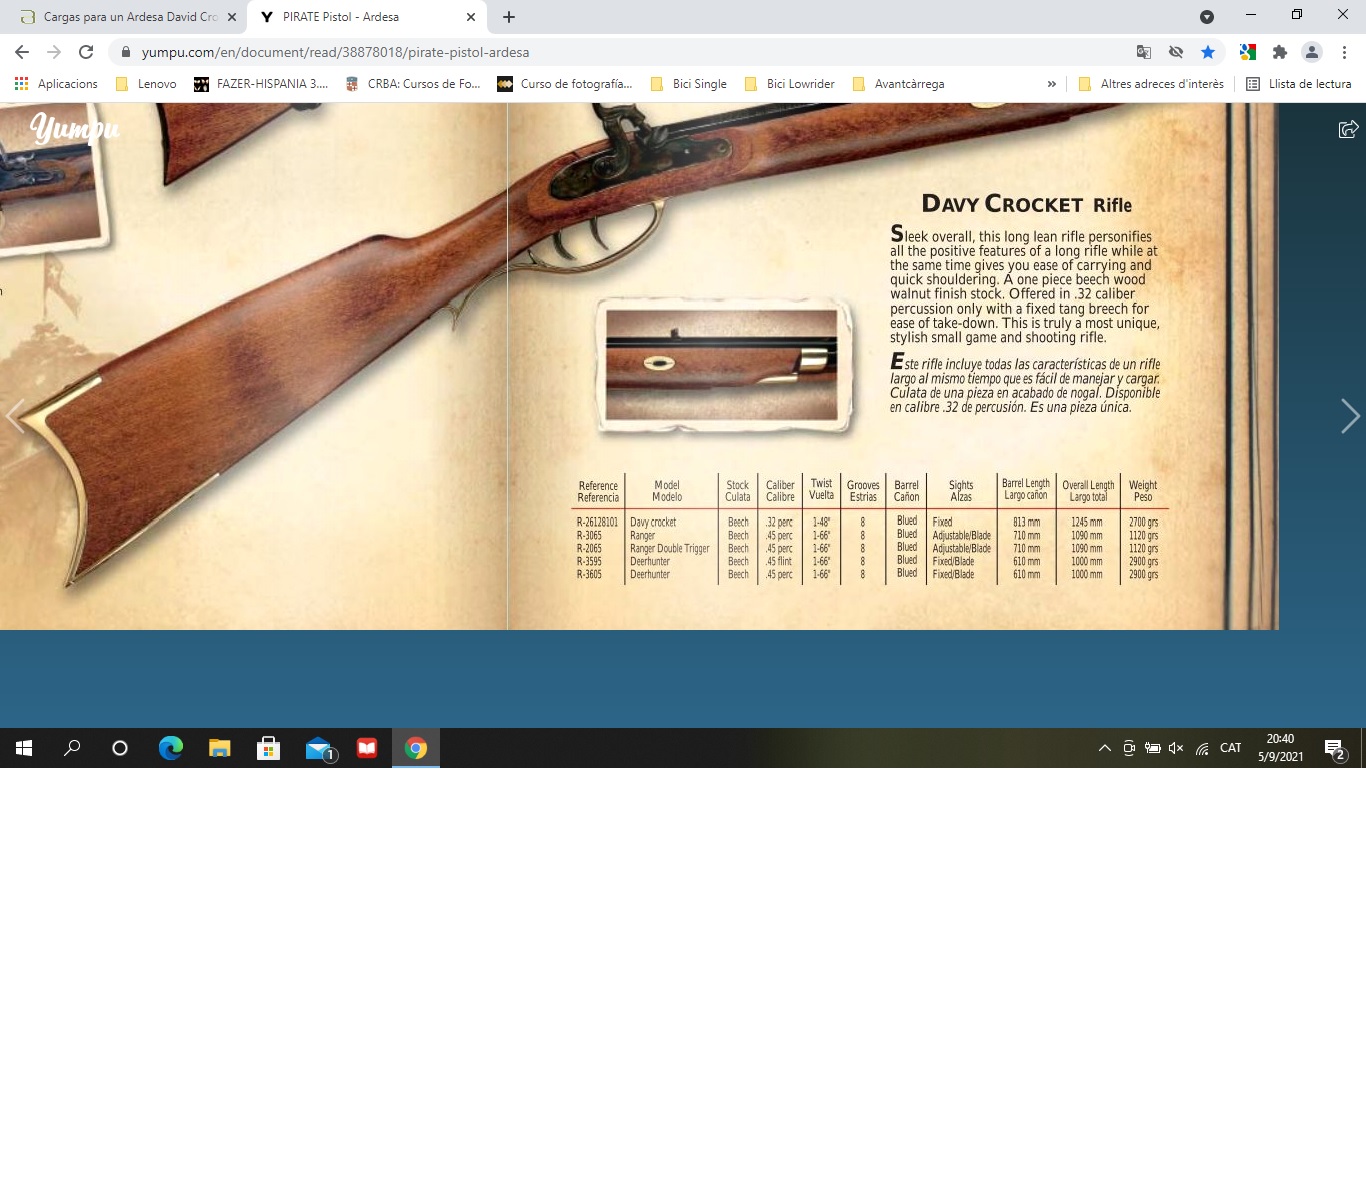Reload the current page
The height and width of the screenshot is (1191, 1366).
[x=86, y=52]
